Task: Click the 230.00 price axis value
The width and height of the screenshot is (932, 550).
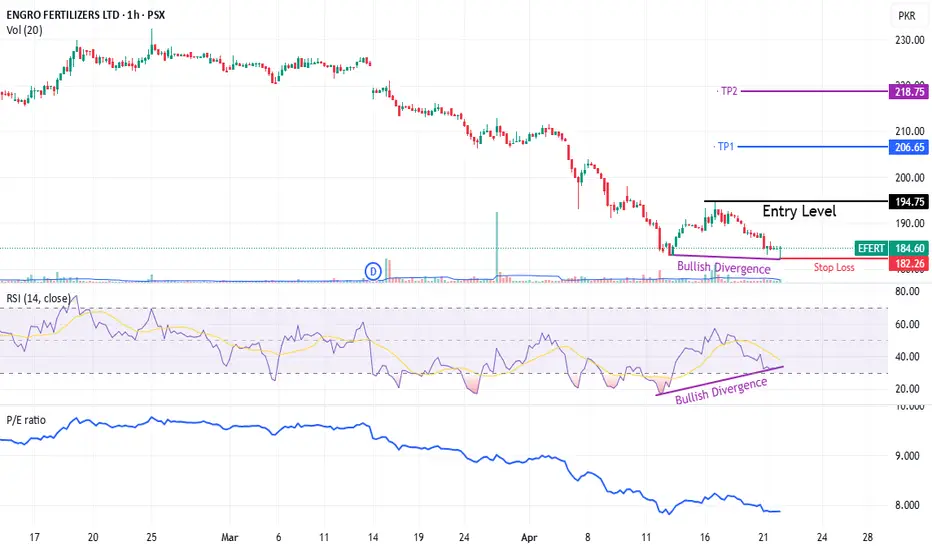Action: tap(910, 40)
